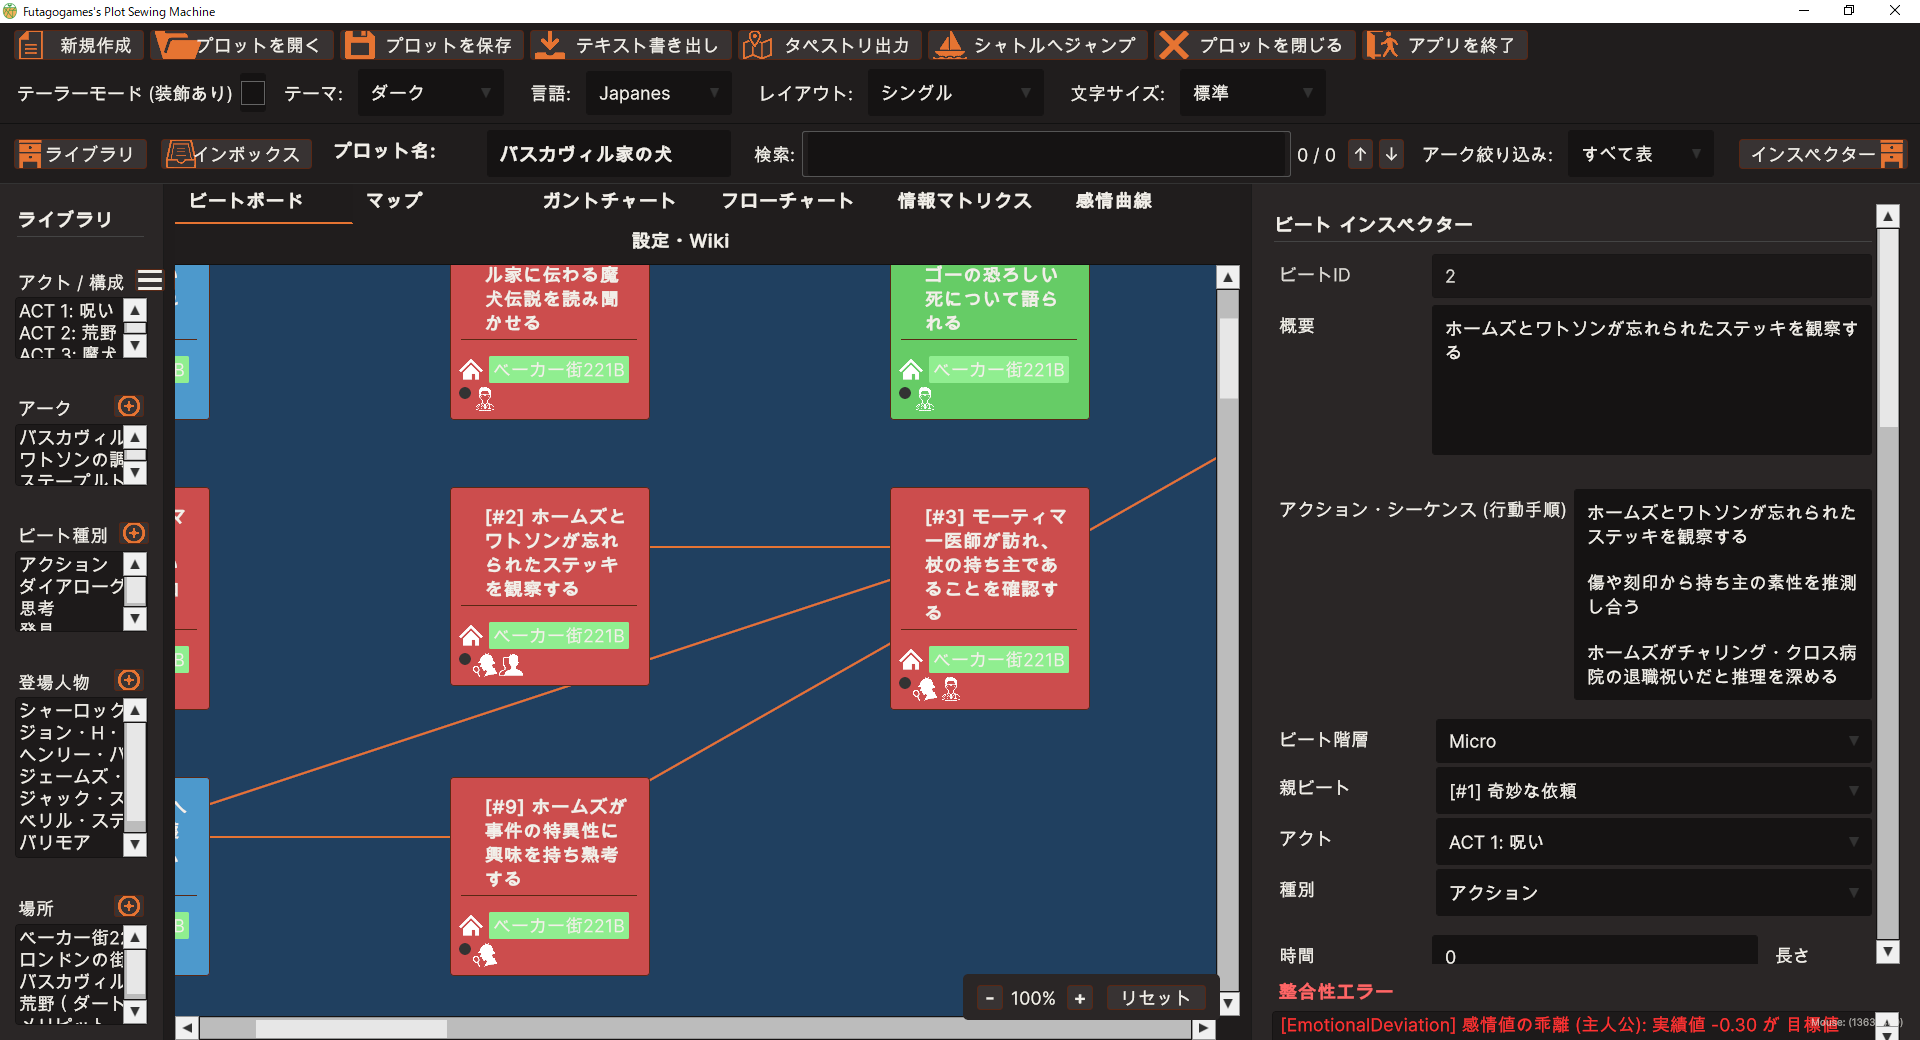Viewport: 1920px width, 1040px height.
Task: Click ベーカー街221B tag on beat #2 card
Action: point(559,635)
